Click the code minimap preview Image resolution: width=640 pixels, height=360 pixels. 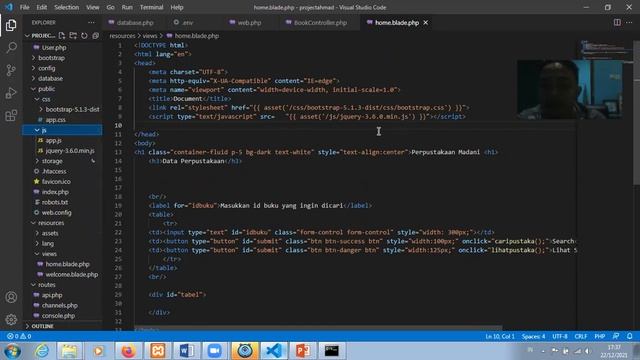point(605,49)
